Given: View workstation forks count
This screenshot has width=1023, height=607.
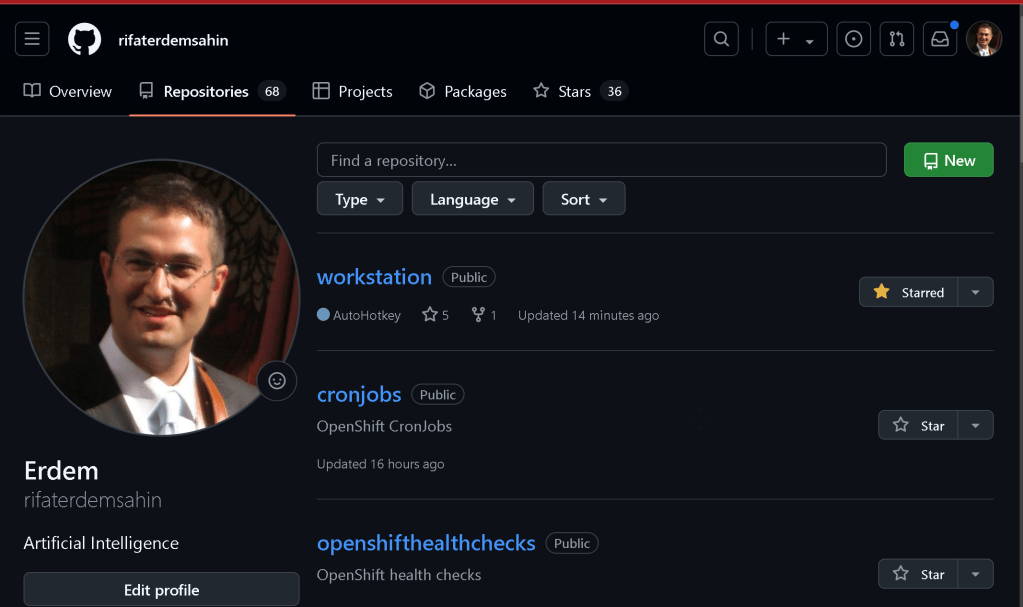Looking at the screenshot, I should (x=484, y=315).
